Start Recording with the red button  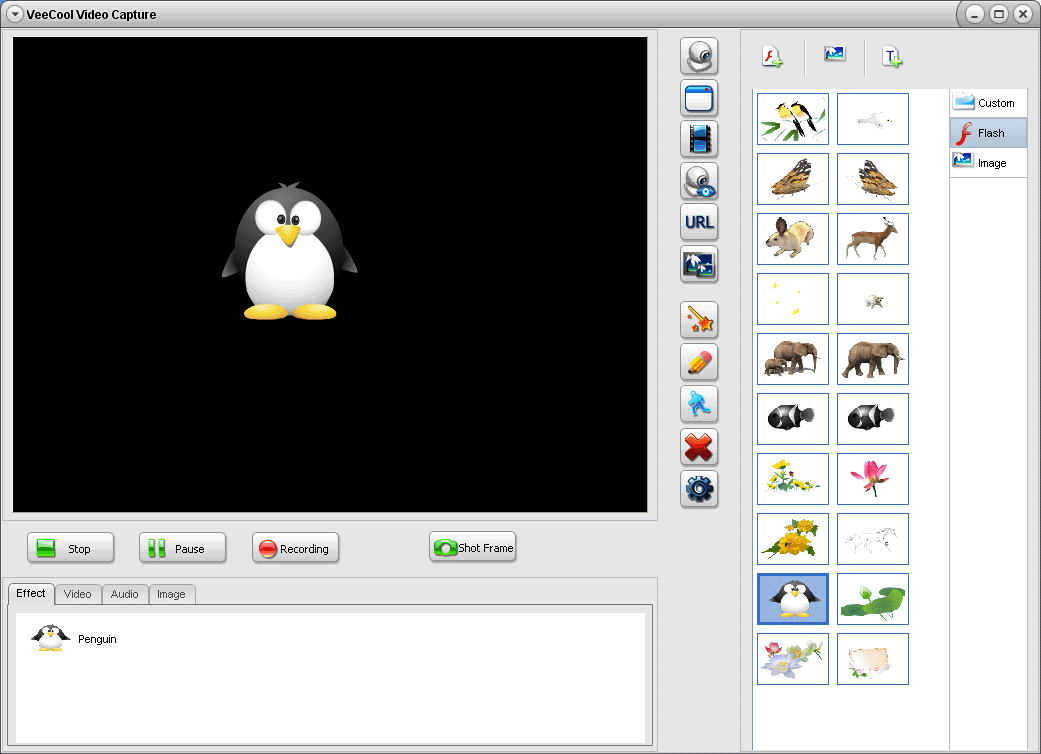[295, 548]
